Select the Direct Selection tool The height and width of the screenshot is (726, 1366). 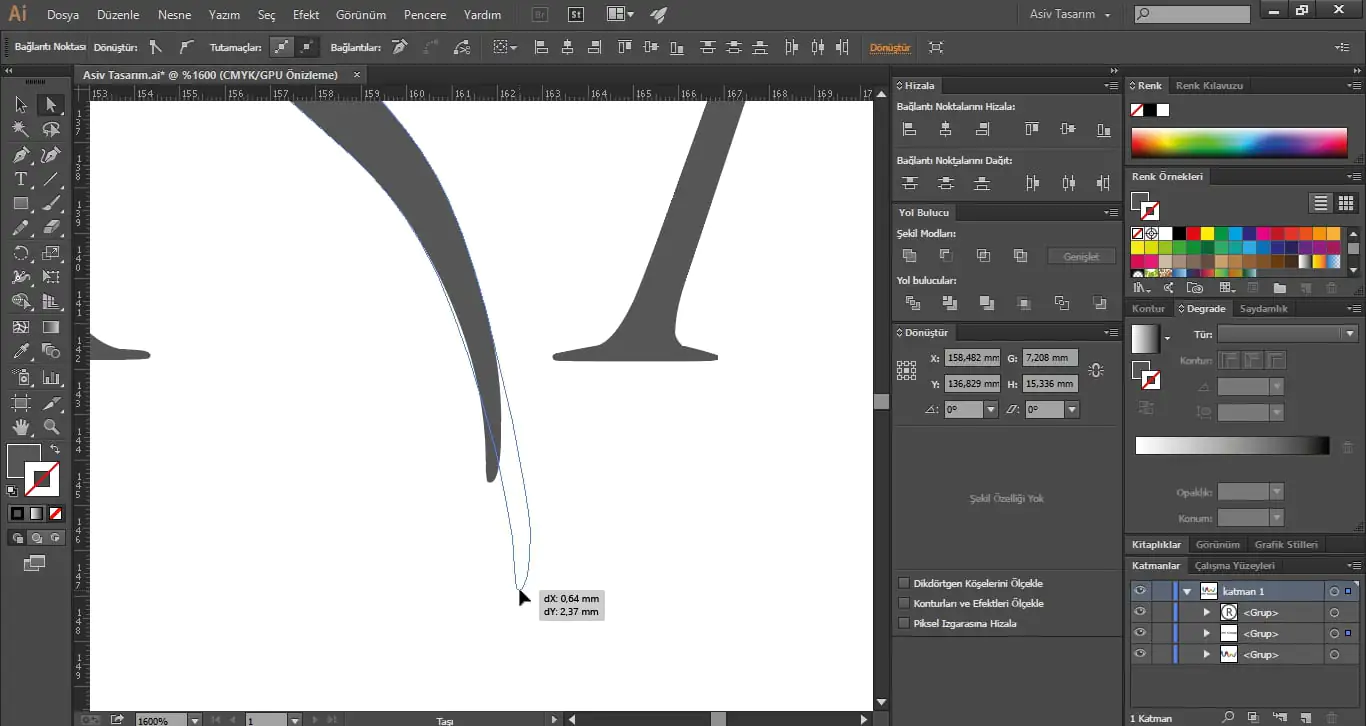51,105
